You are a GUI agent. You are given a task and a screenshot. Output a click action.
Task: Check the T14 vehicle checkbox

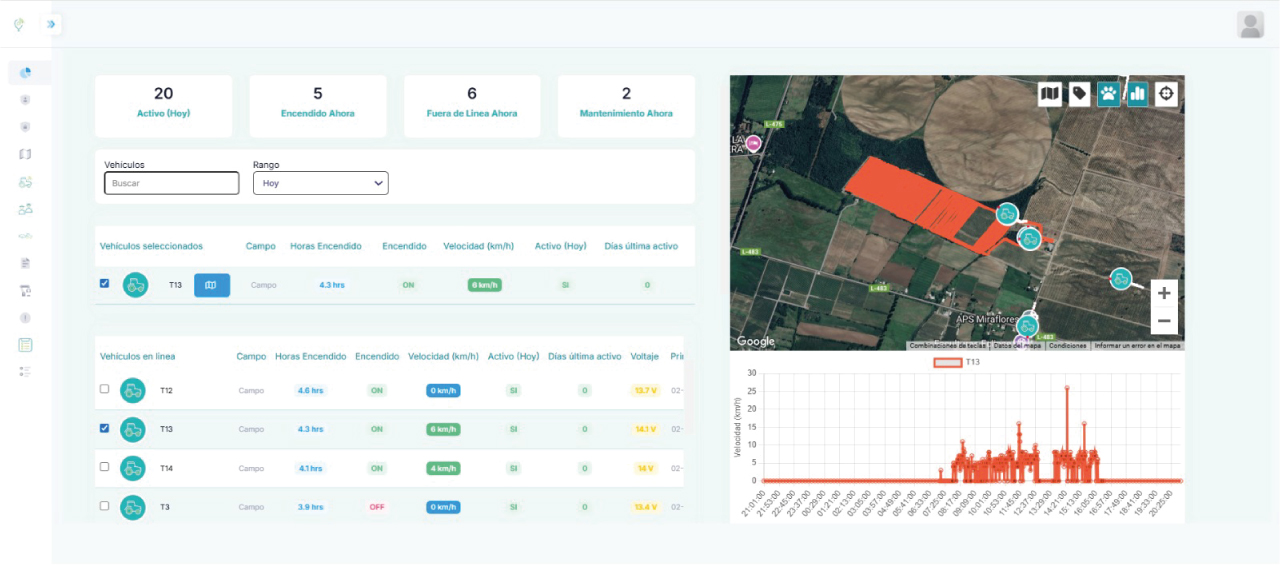(x=105, y=467)
